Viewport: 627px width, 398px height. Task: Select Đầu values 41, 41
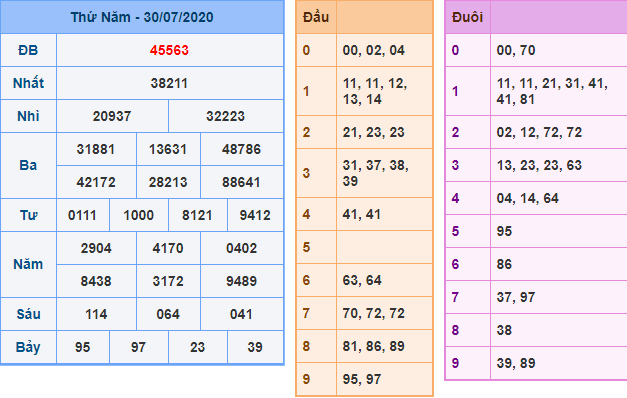tap(361, 214)
